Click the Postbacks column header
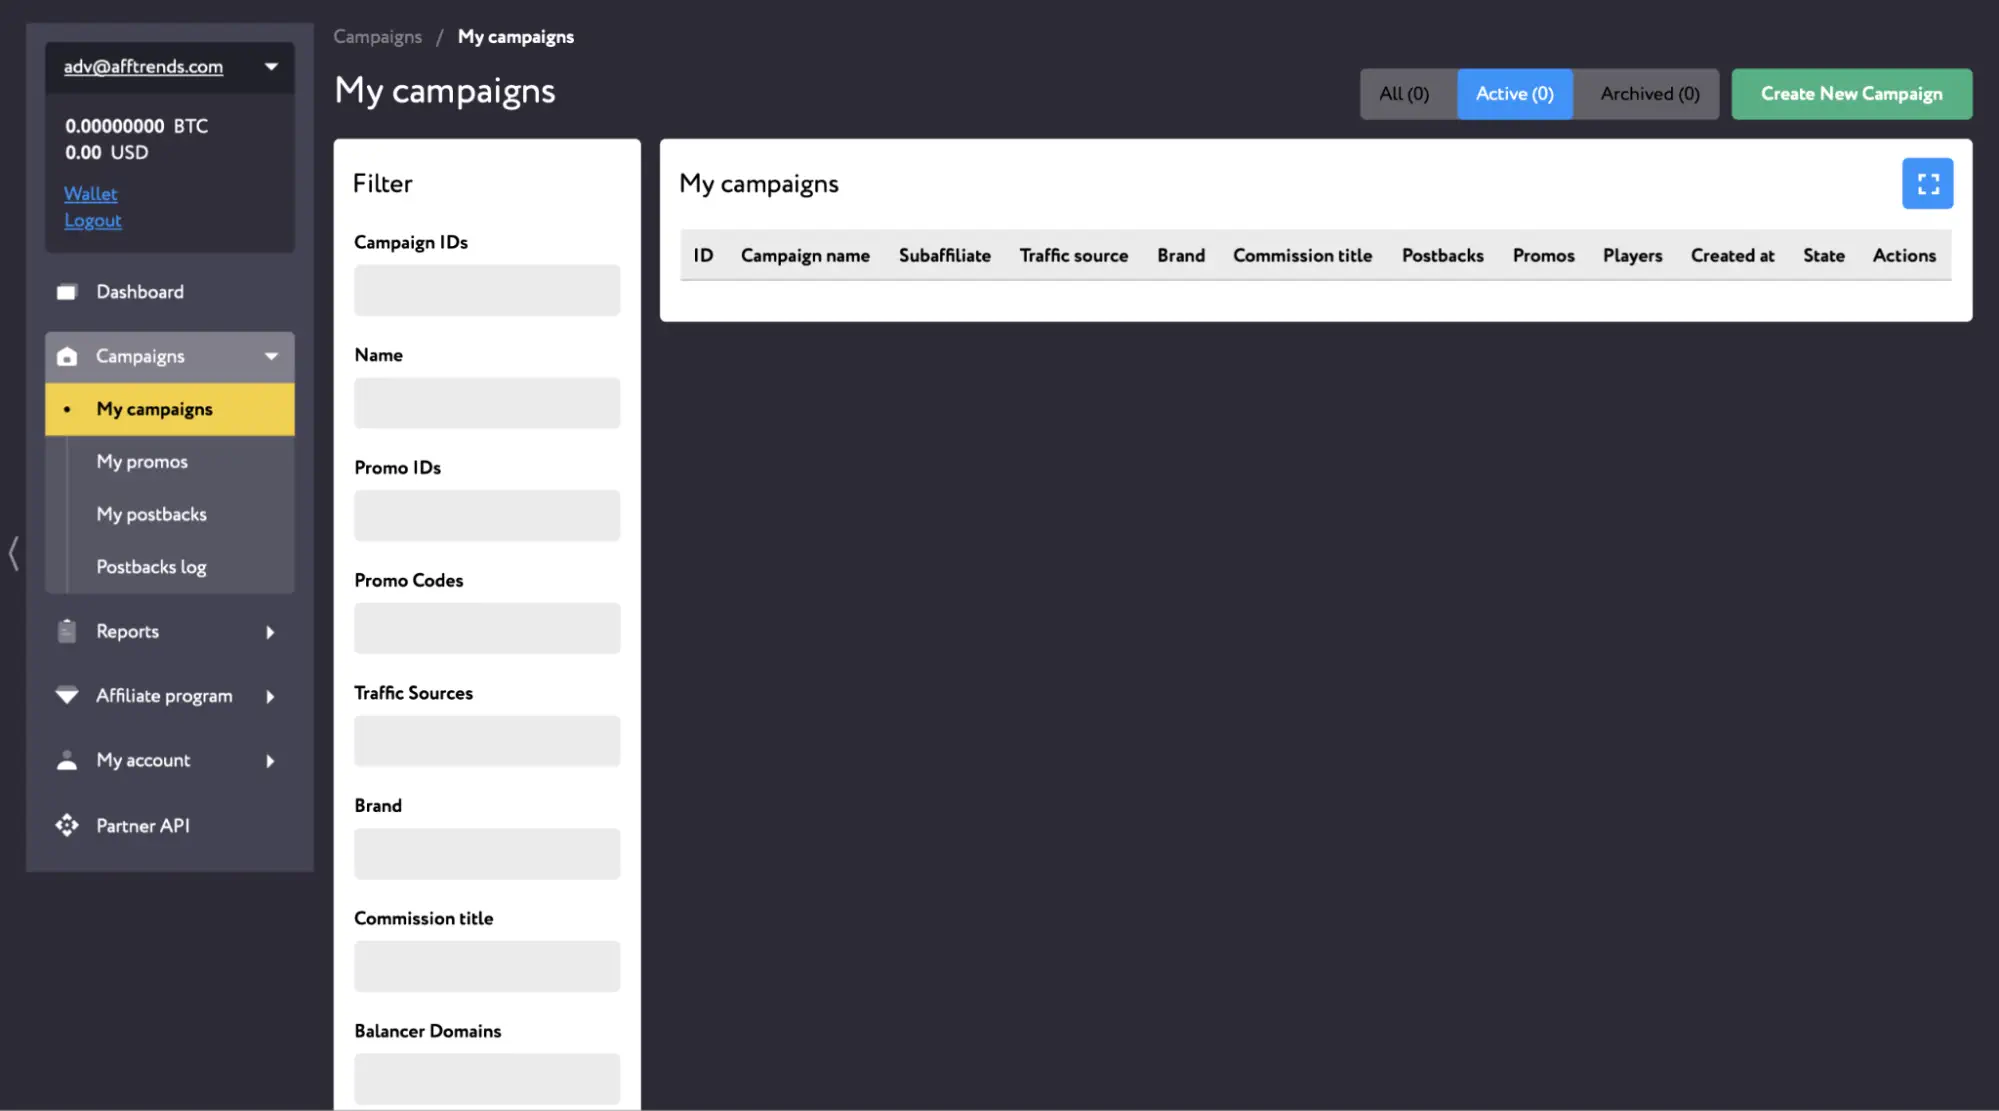This screenshot has height=1111, width=1999. tap(1442, 256)
